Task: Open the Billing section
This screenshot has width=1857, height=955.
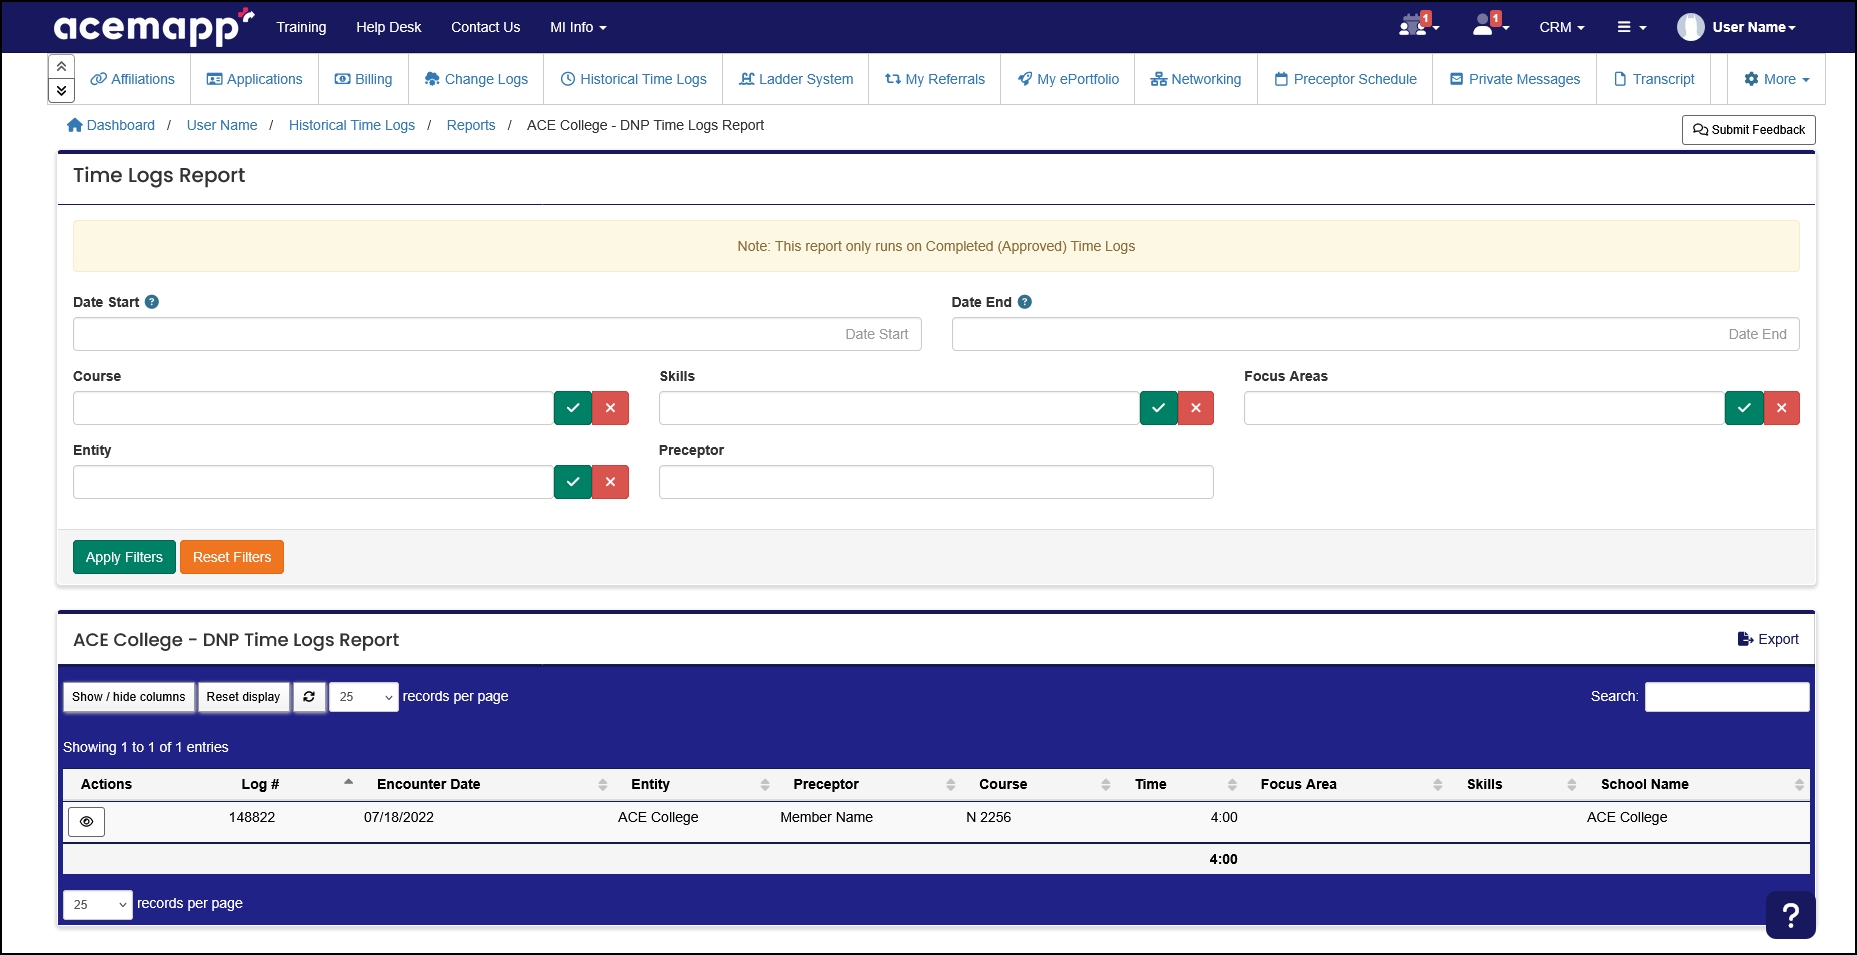Action: tap(363, 79)
